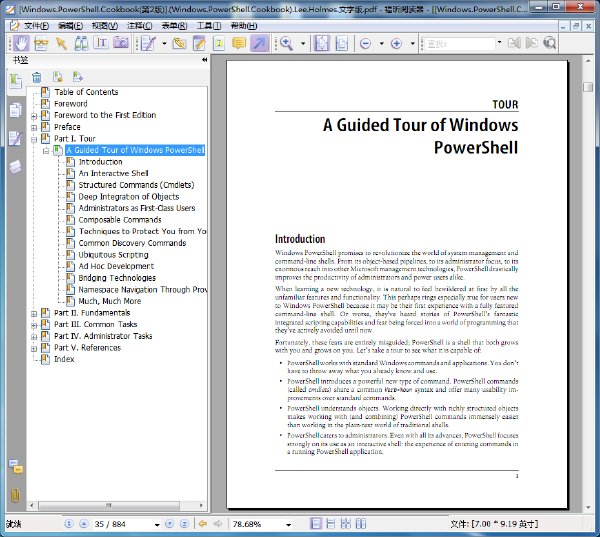Click the magnifier zoom tool
This screenshot has height=537, width=600.
(x=287, y=43)
